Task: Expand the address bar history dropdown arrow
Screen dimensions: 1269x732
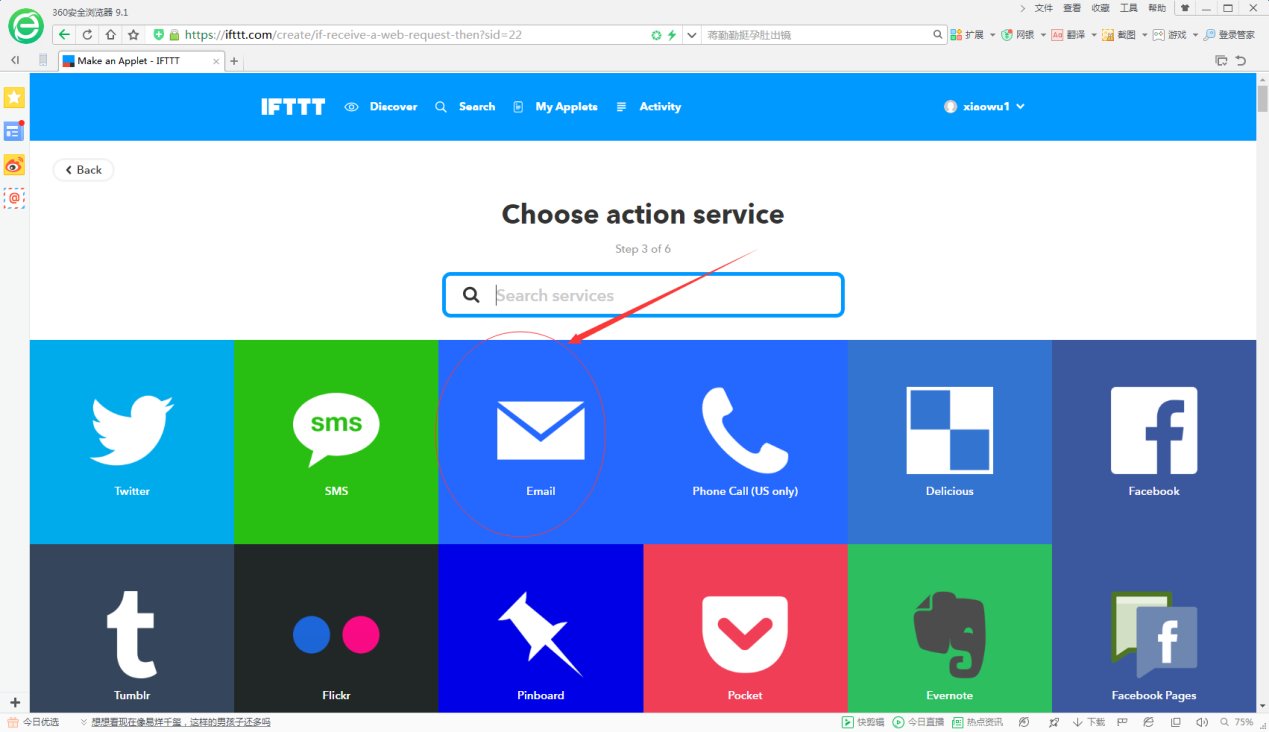Action: 692,35
